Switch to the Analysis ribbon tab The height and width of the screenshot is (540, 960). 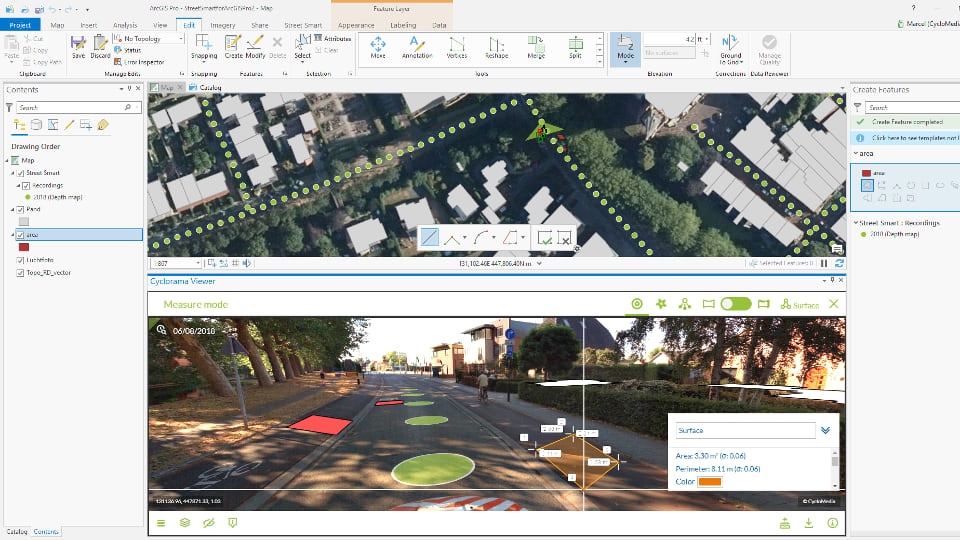point(125,25)
